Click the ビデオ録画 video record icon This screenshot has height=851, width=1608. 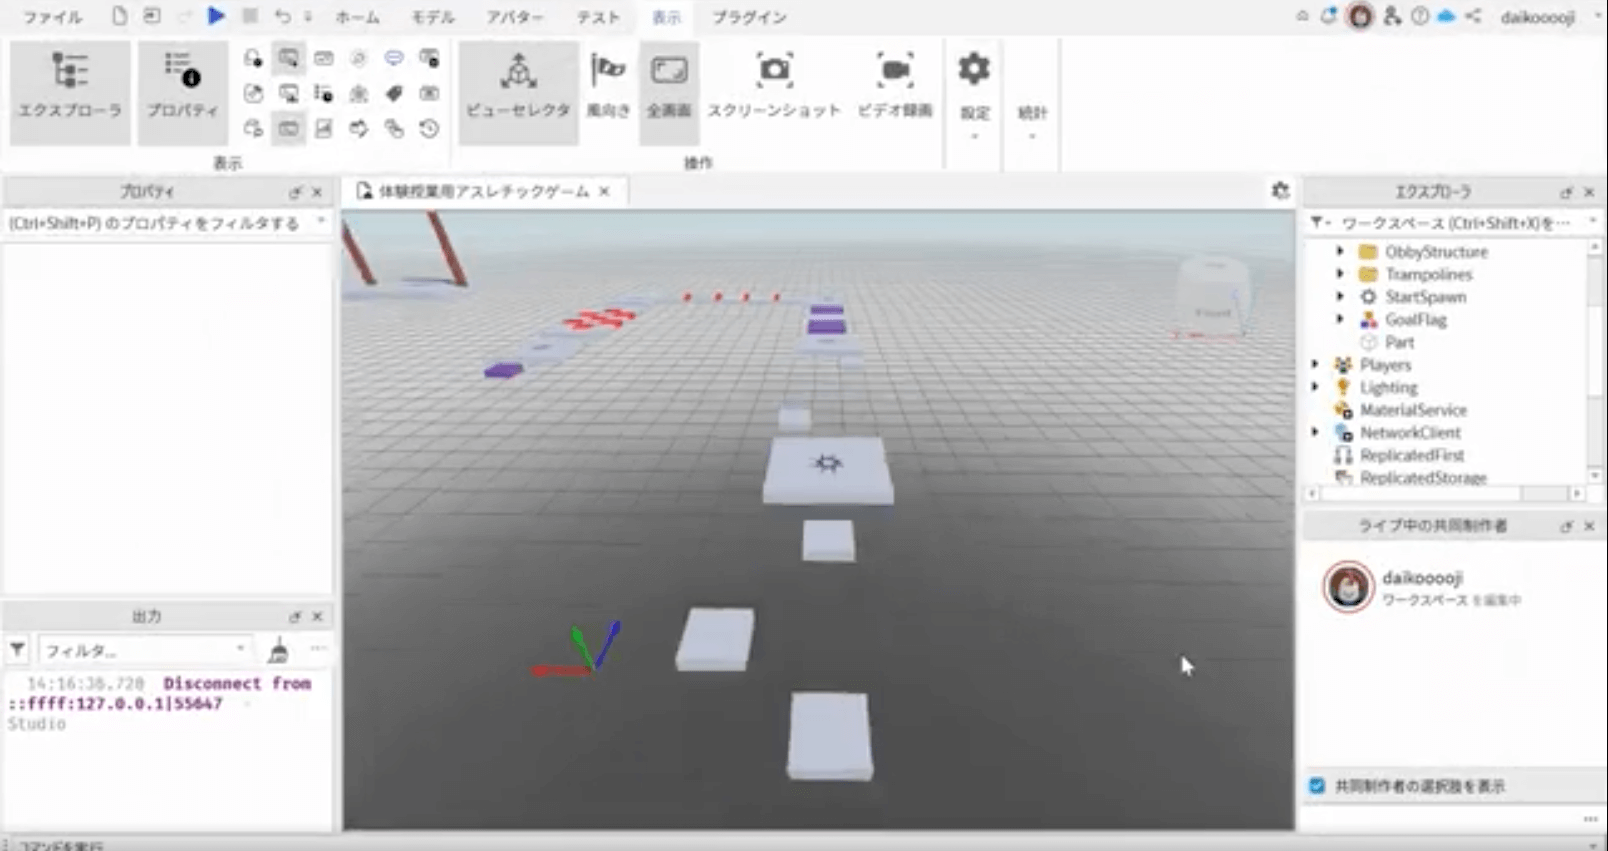(895, 70)
